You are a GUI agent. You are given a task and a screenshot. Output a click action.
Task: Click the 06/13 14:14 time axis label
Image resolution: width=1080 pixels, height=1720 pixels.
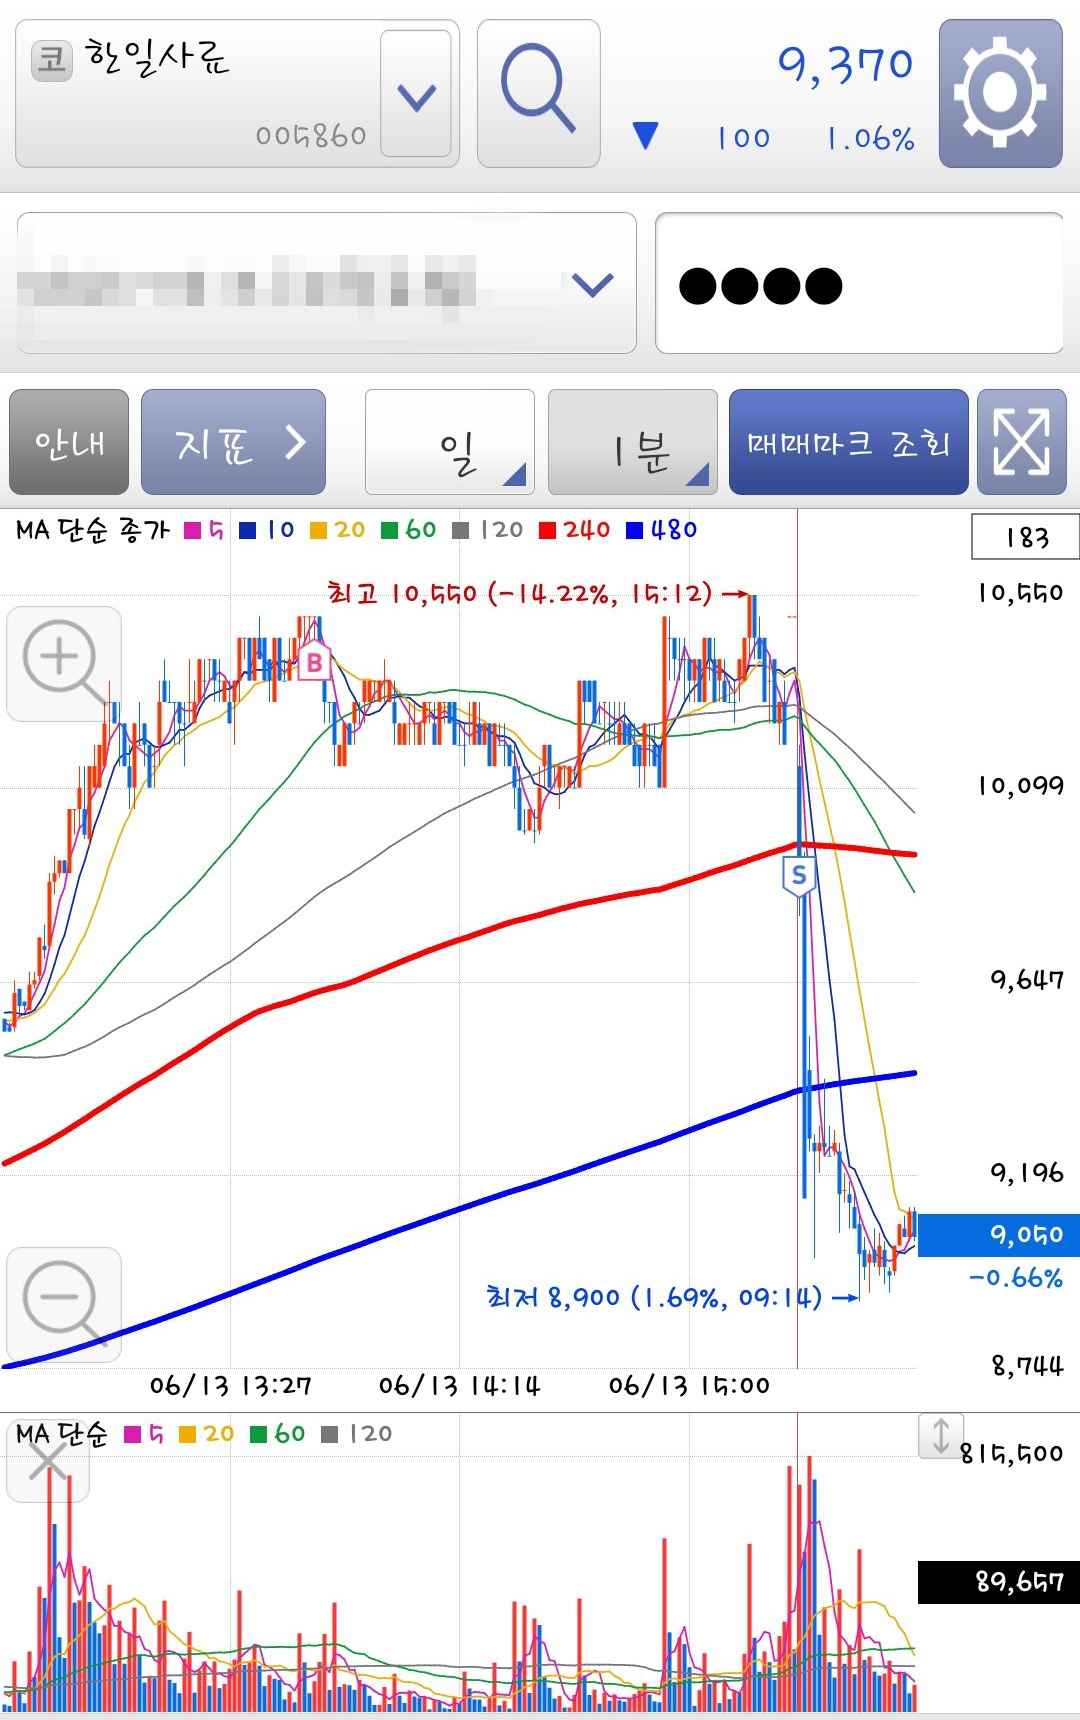click(459, 1386)
